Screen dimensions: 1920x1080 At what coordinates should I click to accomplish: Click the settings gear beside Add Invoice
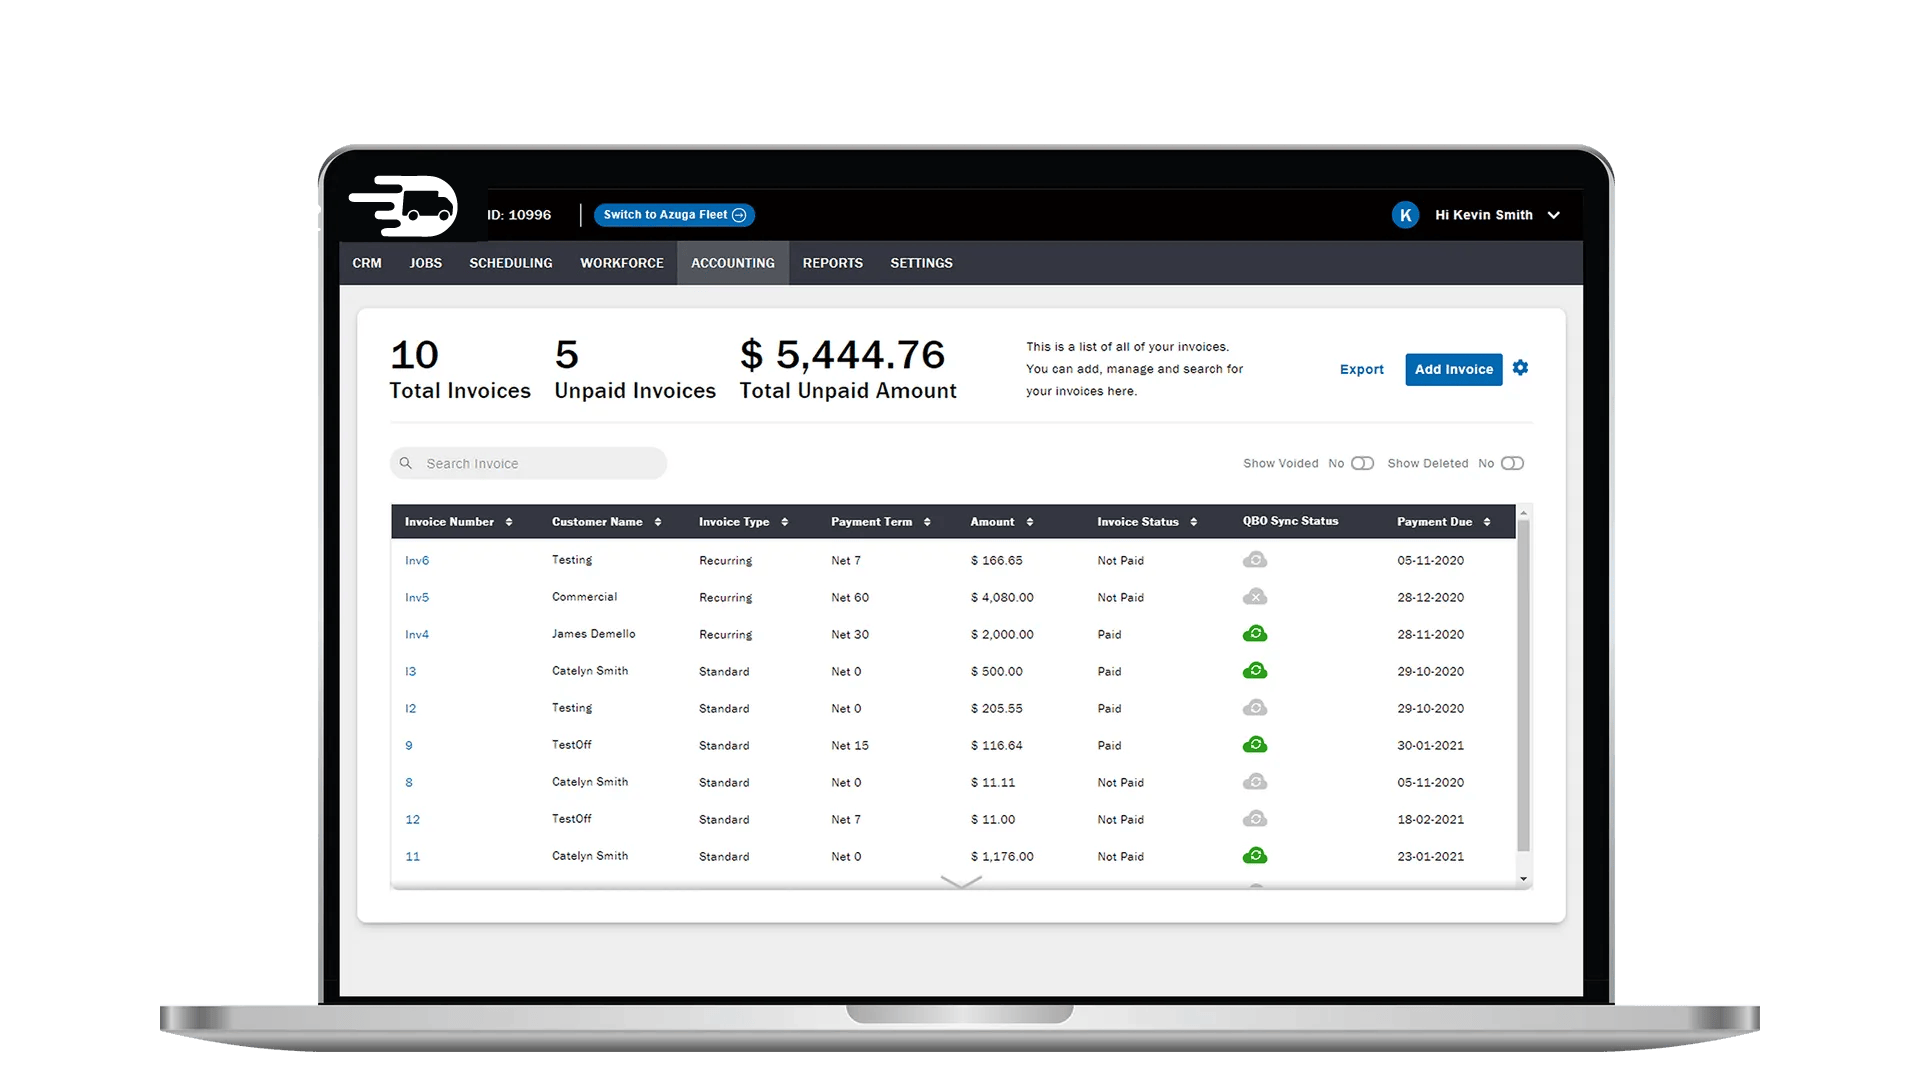click(1520, 368)
